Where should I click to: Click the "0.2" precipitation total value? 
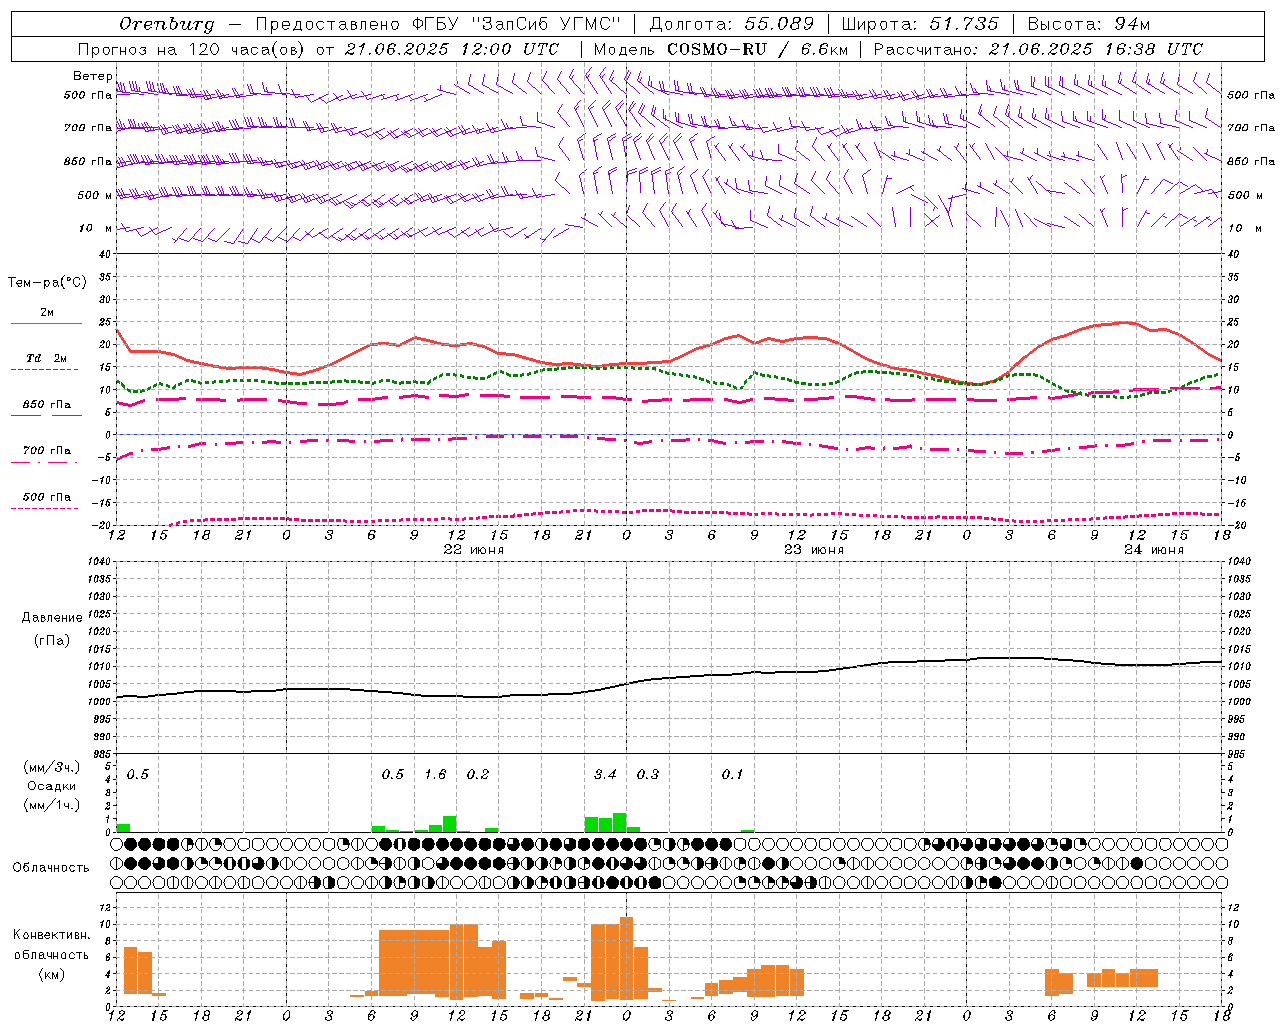coord(478,775)
